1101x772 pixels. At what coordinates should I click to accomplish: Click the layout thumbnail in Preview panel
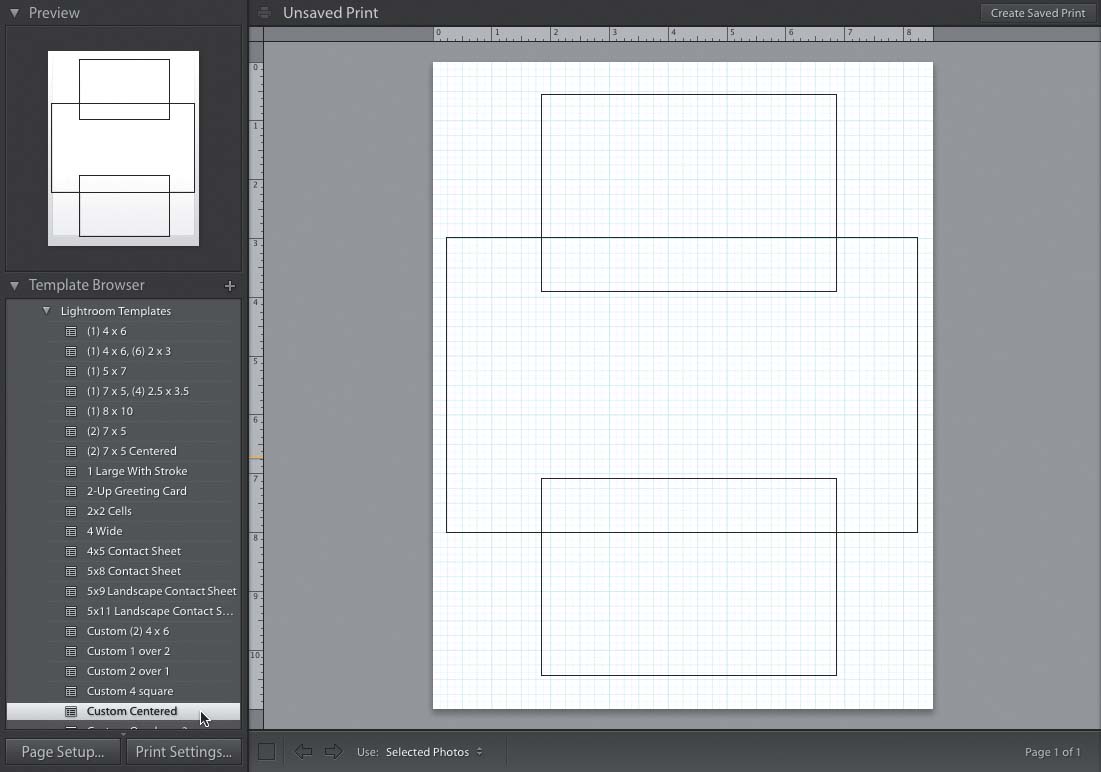(x=123, y=148)
